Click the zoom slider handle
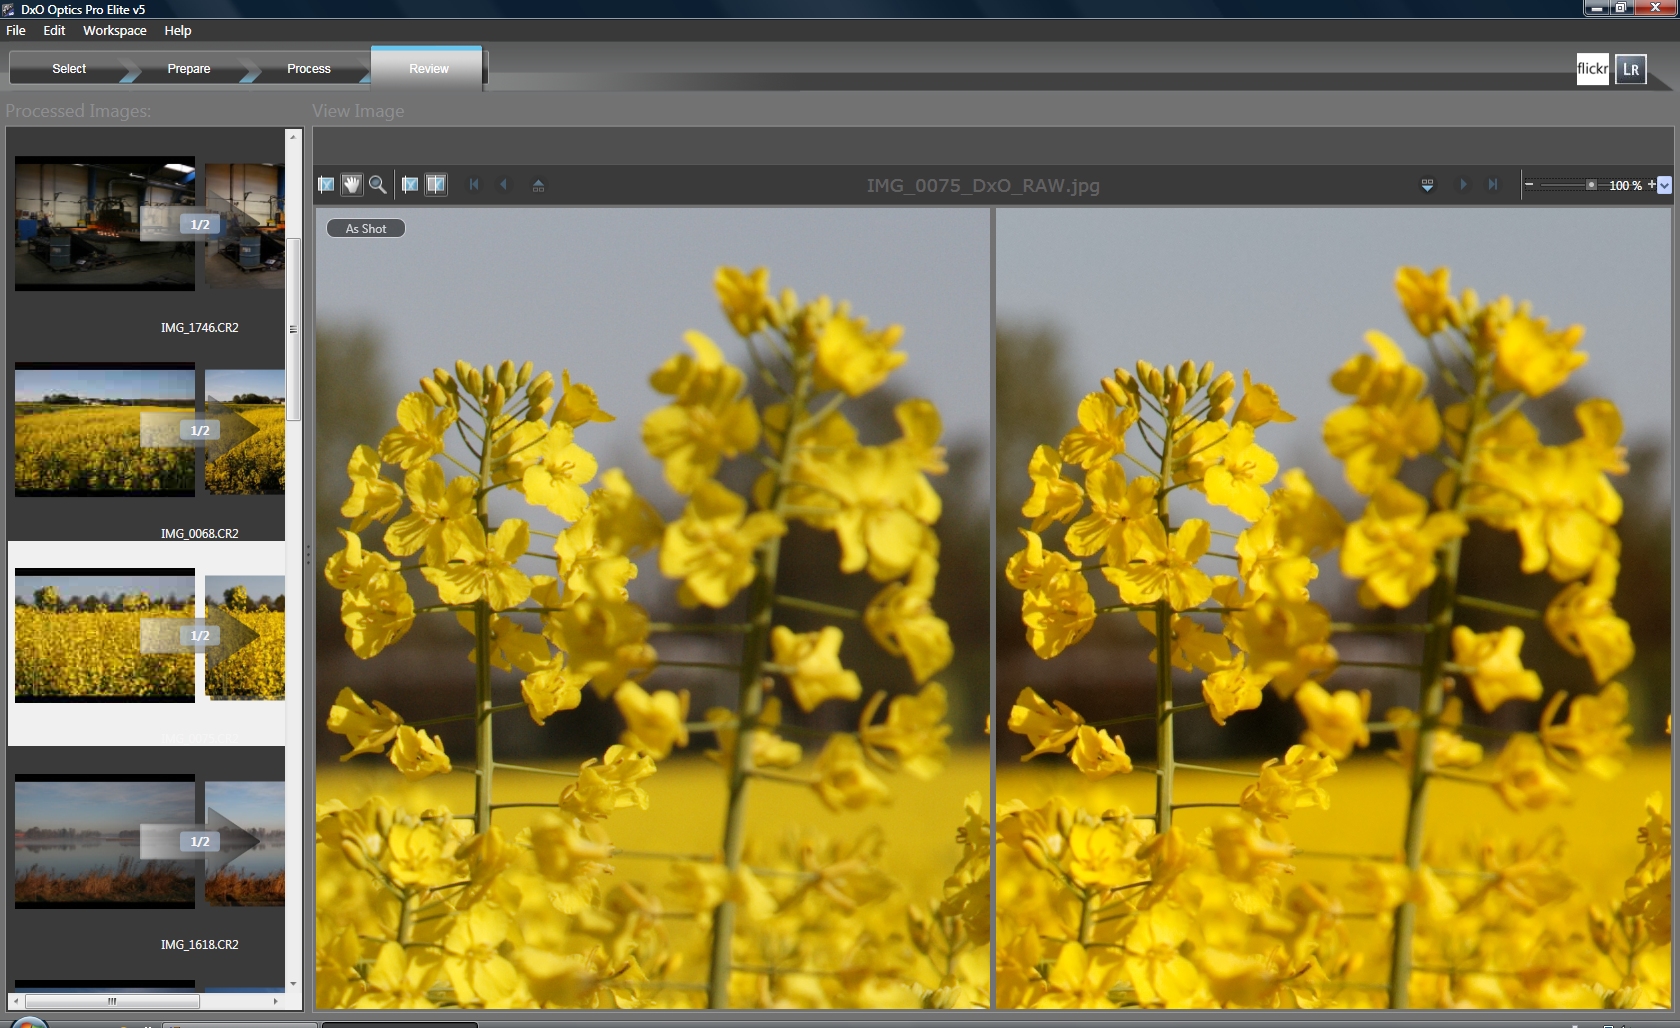The image size is (1680, 1028). coord(1591,185)
